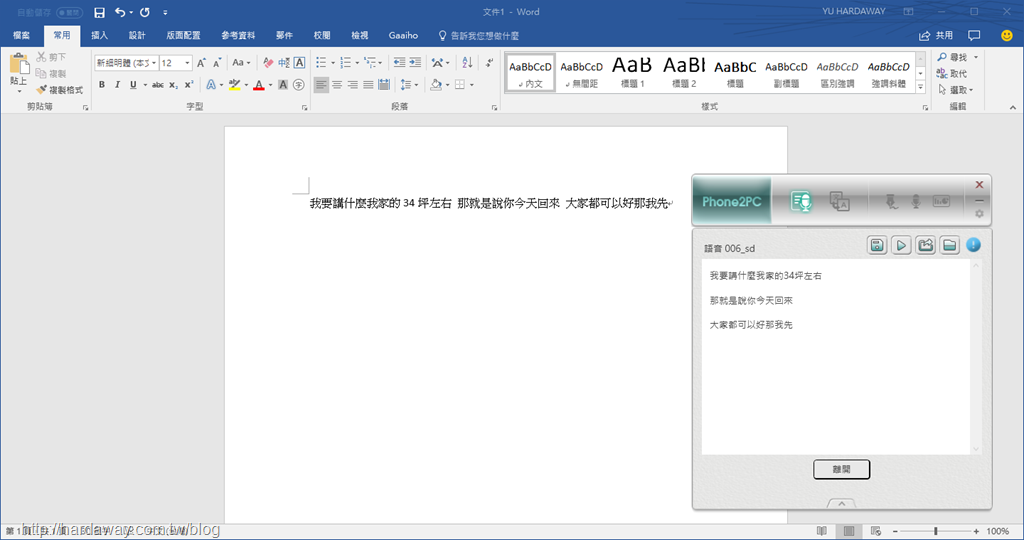Switch to the 設計 tab

pos(137,35)
